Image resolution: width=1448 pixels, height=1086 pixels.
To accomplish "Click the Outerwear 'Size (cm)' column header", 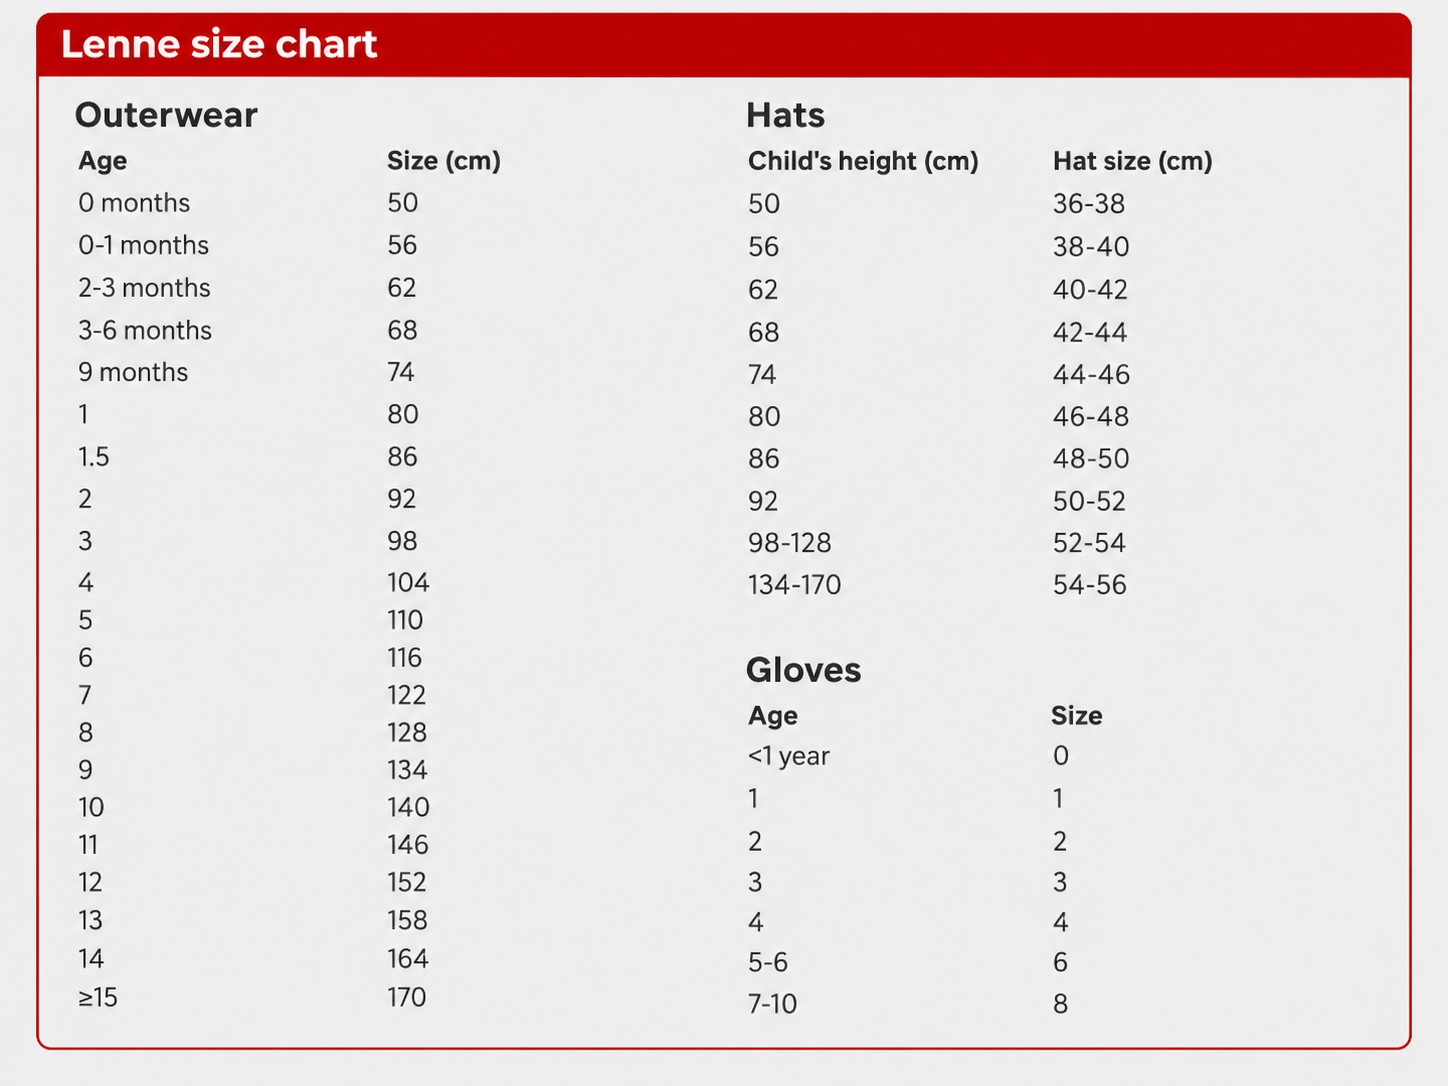I will [444, 161].
